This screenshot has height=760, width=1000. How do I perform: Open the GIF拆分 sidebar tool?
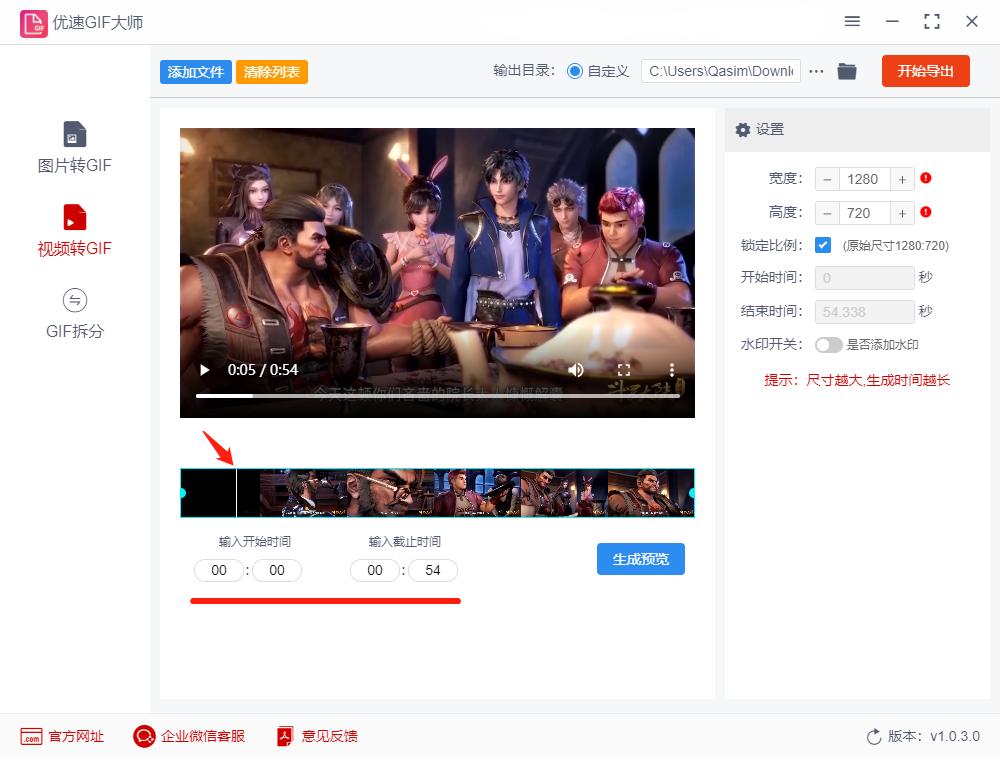click(74, 315)
